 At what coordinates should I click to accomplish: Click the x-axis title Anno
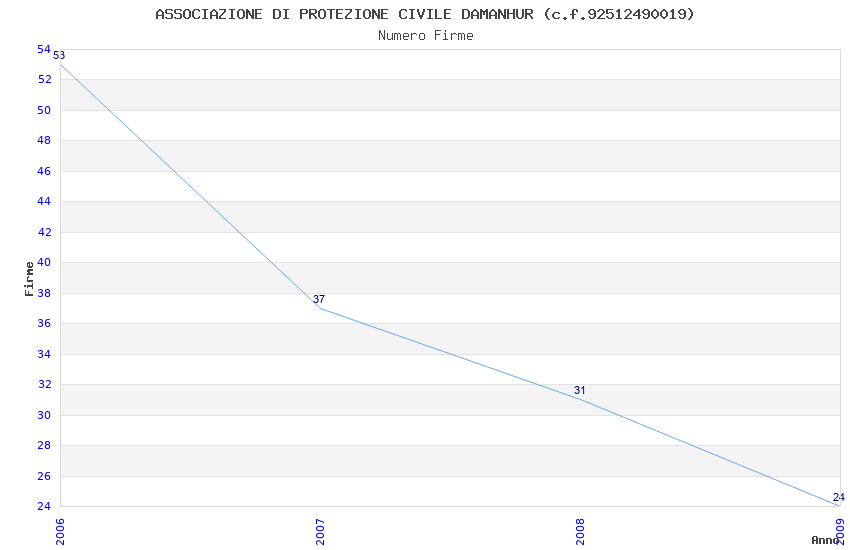825,540
